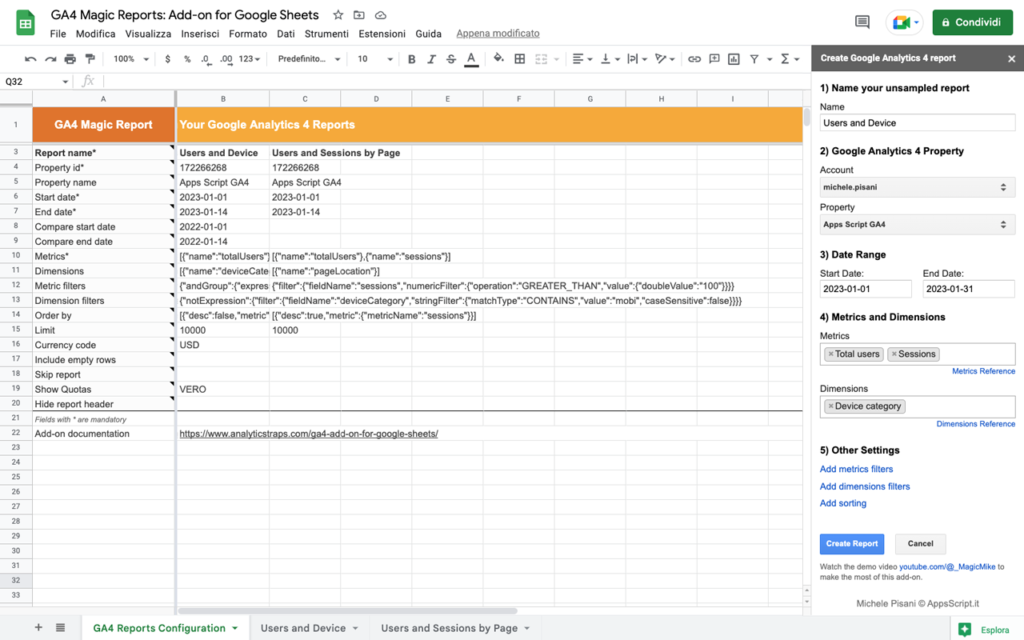Open the Inserisci menu
Viewport: 1024px width, 640px height.
pyautogui.click(x=200, y=34)
